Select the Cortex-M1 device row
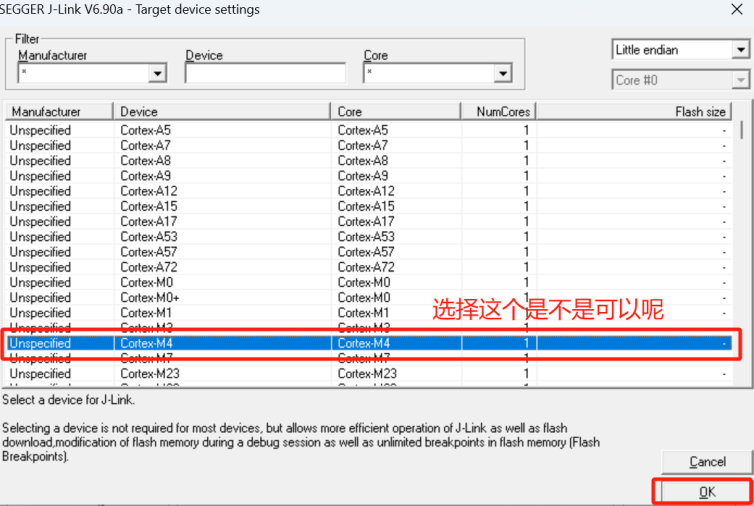The height and width of the screenshot is (506, 754). click(369, 313)
